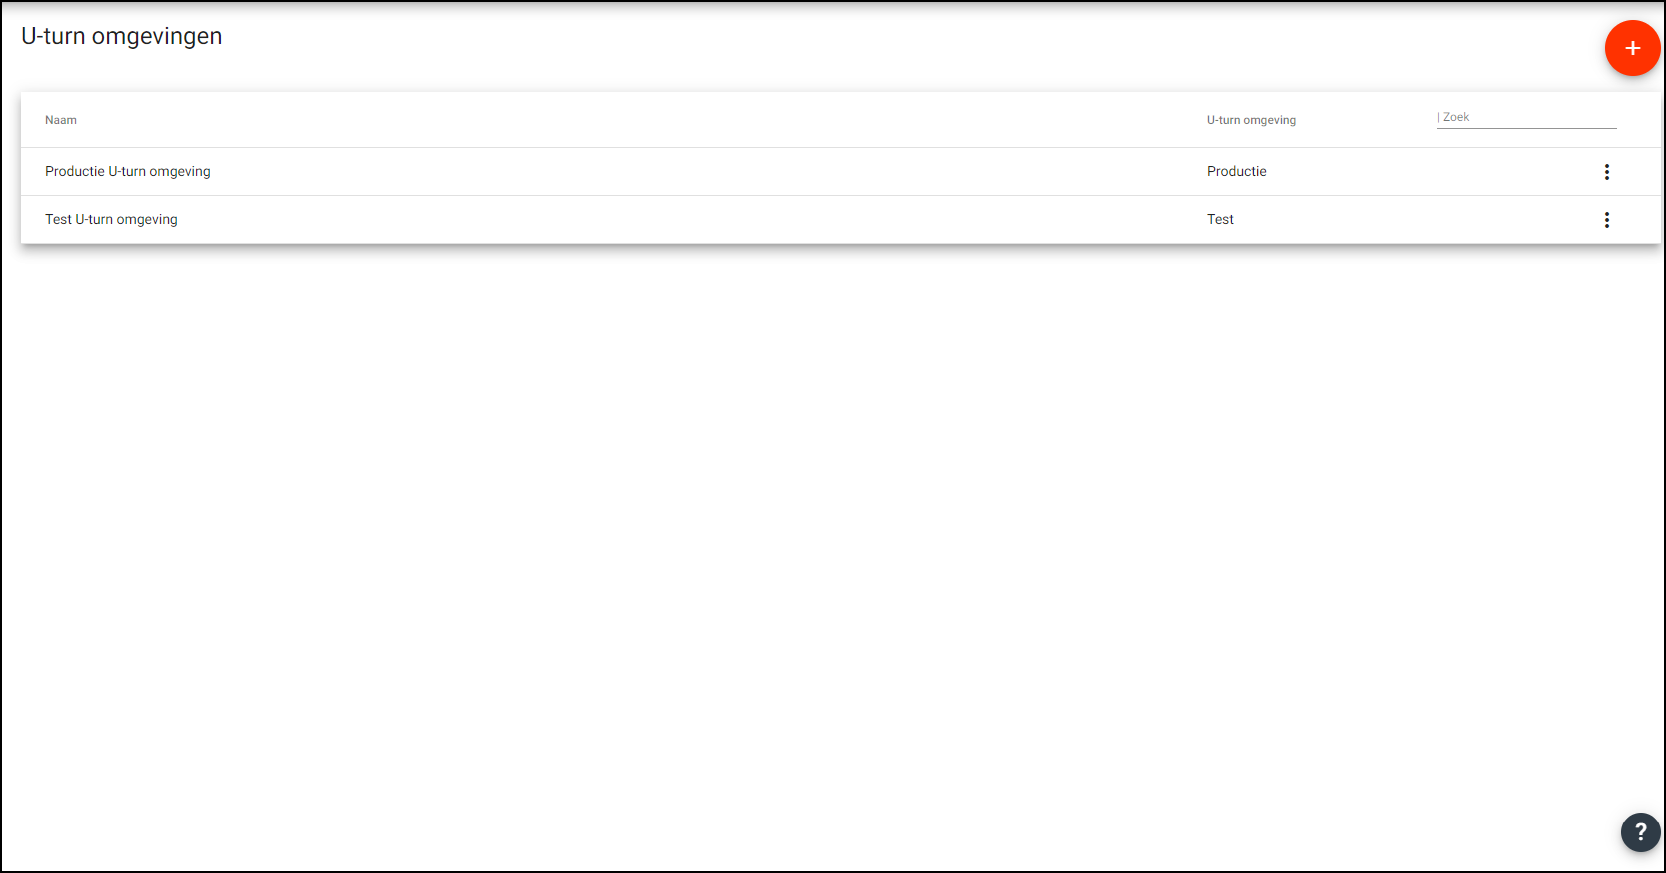The width and height of the screenshot is (1666, 873).
Task: Open three-dot menu for Productie row
Action: [x=1606, y=172]
